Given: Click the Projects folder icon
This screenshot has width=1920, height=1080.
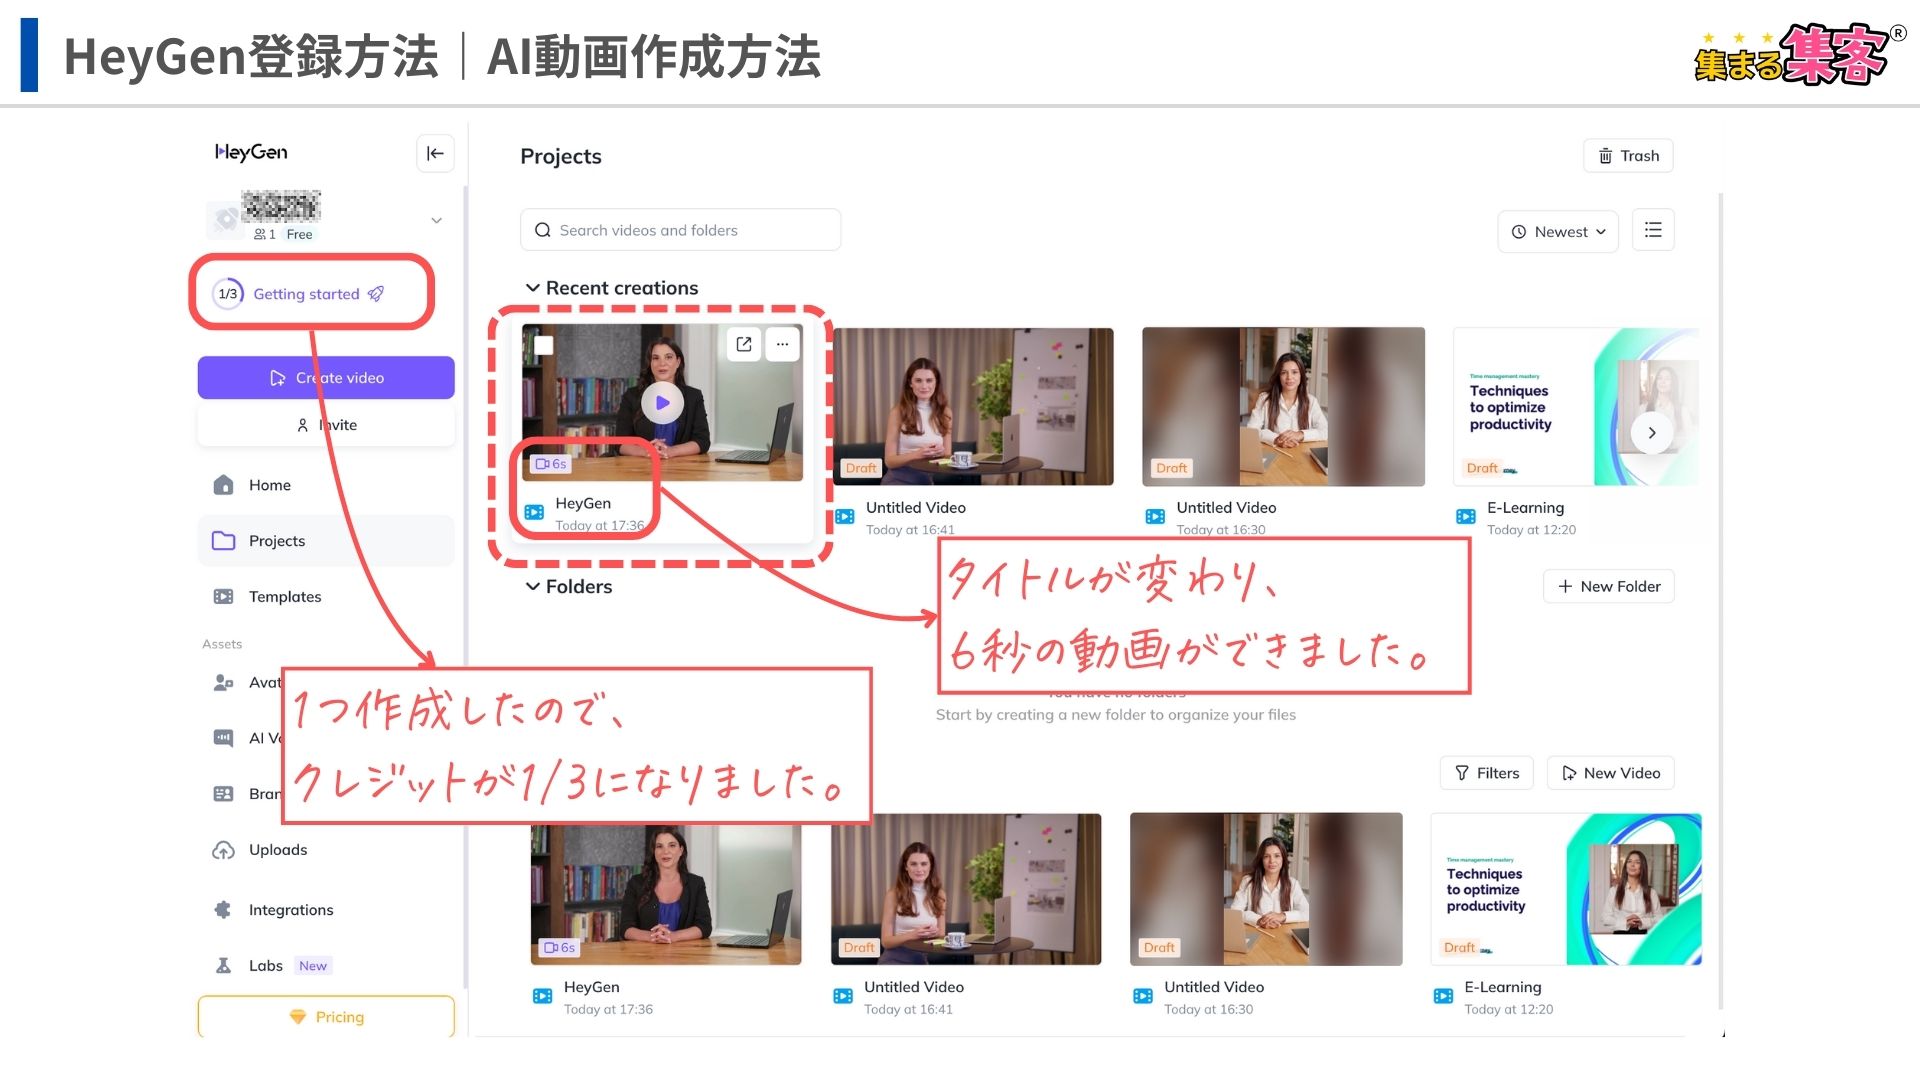Looking at the screenshot, I should pos(223,541).
